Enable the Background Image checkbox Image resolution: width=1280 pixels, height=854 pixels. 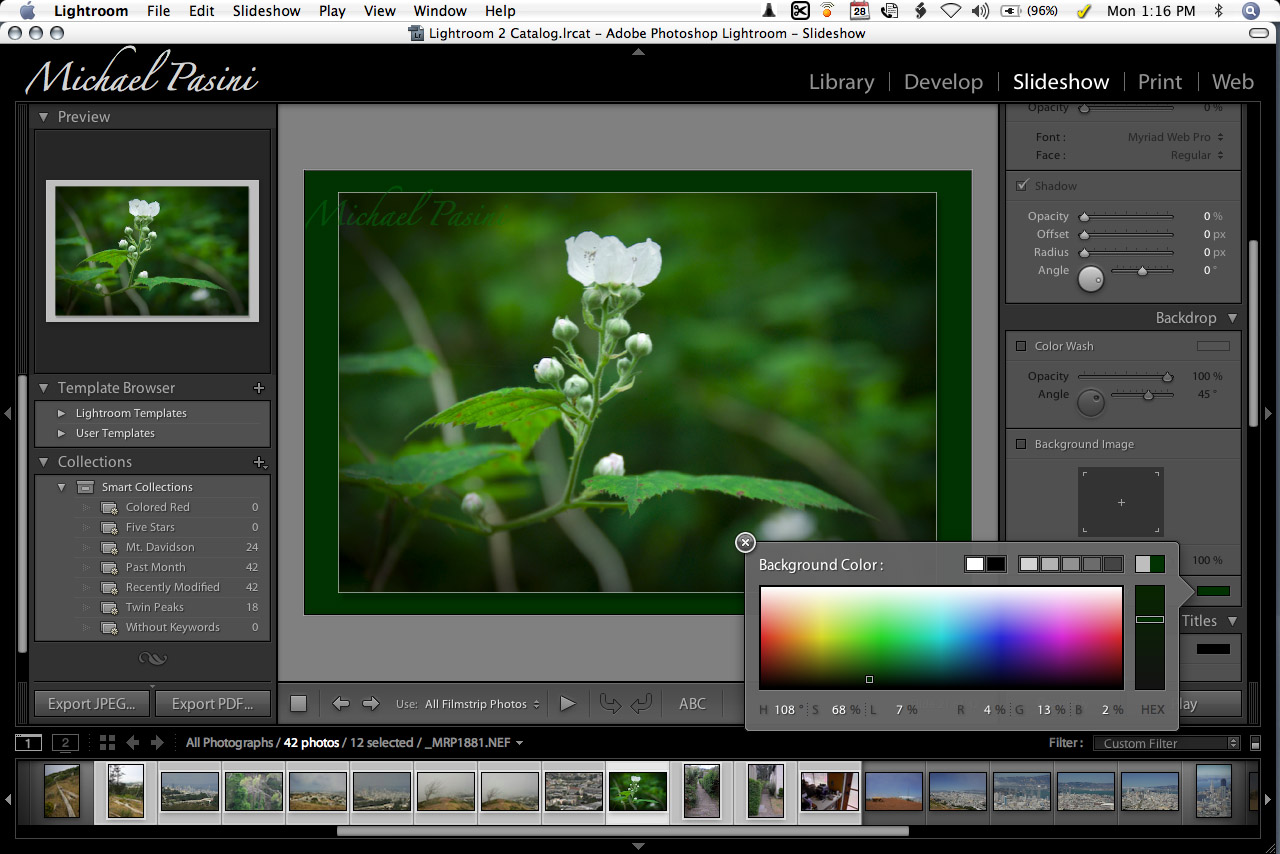1021,444
